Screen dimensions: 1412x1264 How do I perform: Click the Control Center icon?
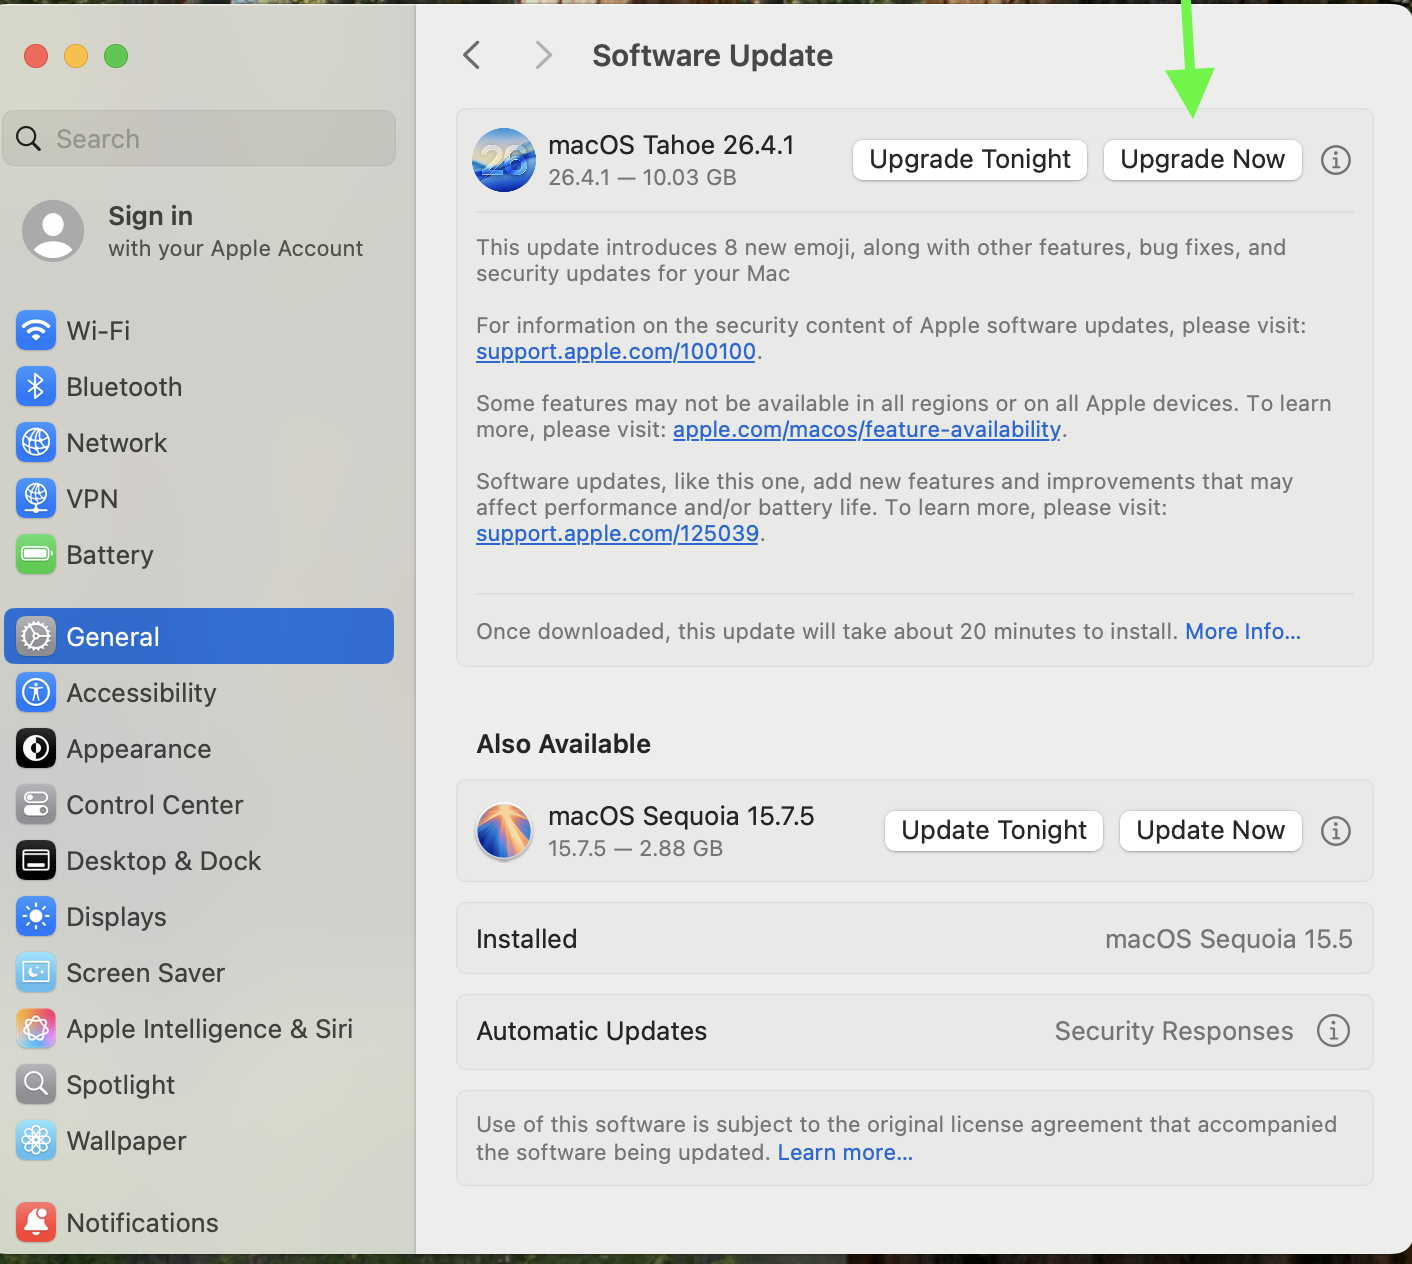point(36,804)
